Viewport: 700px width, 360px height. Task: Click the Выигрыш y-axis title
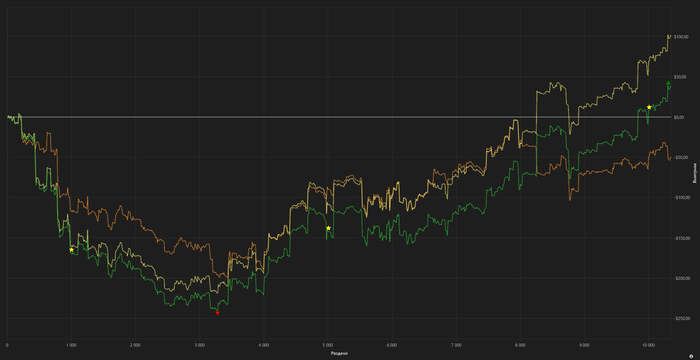point(695,174)
